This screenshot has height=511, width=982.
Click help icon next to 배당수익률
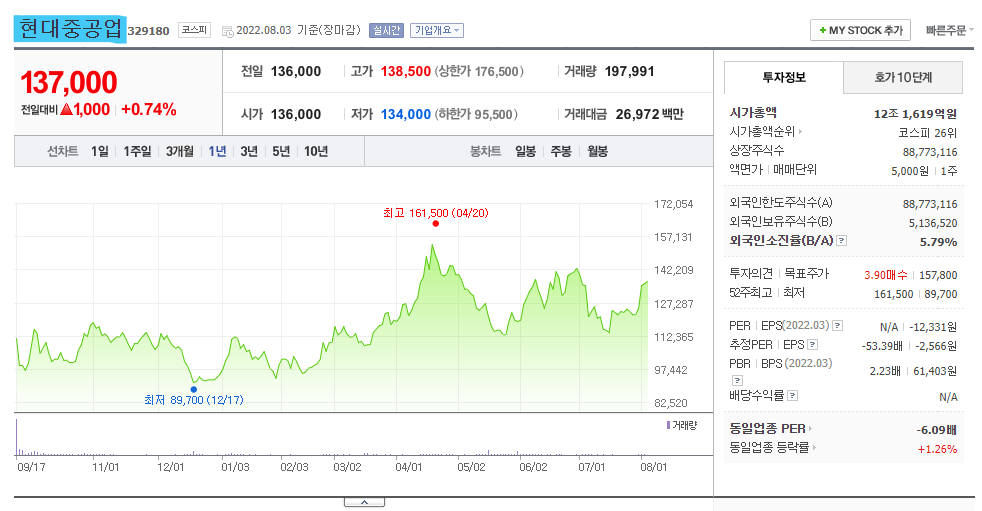[x=792, y=396]
